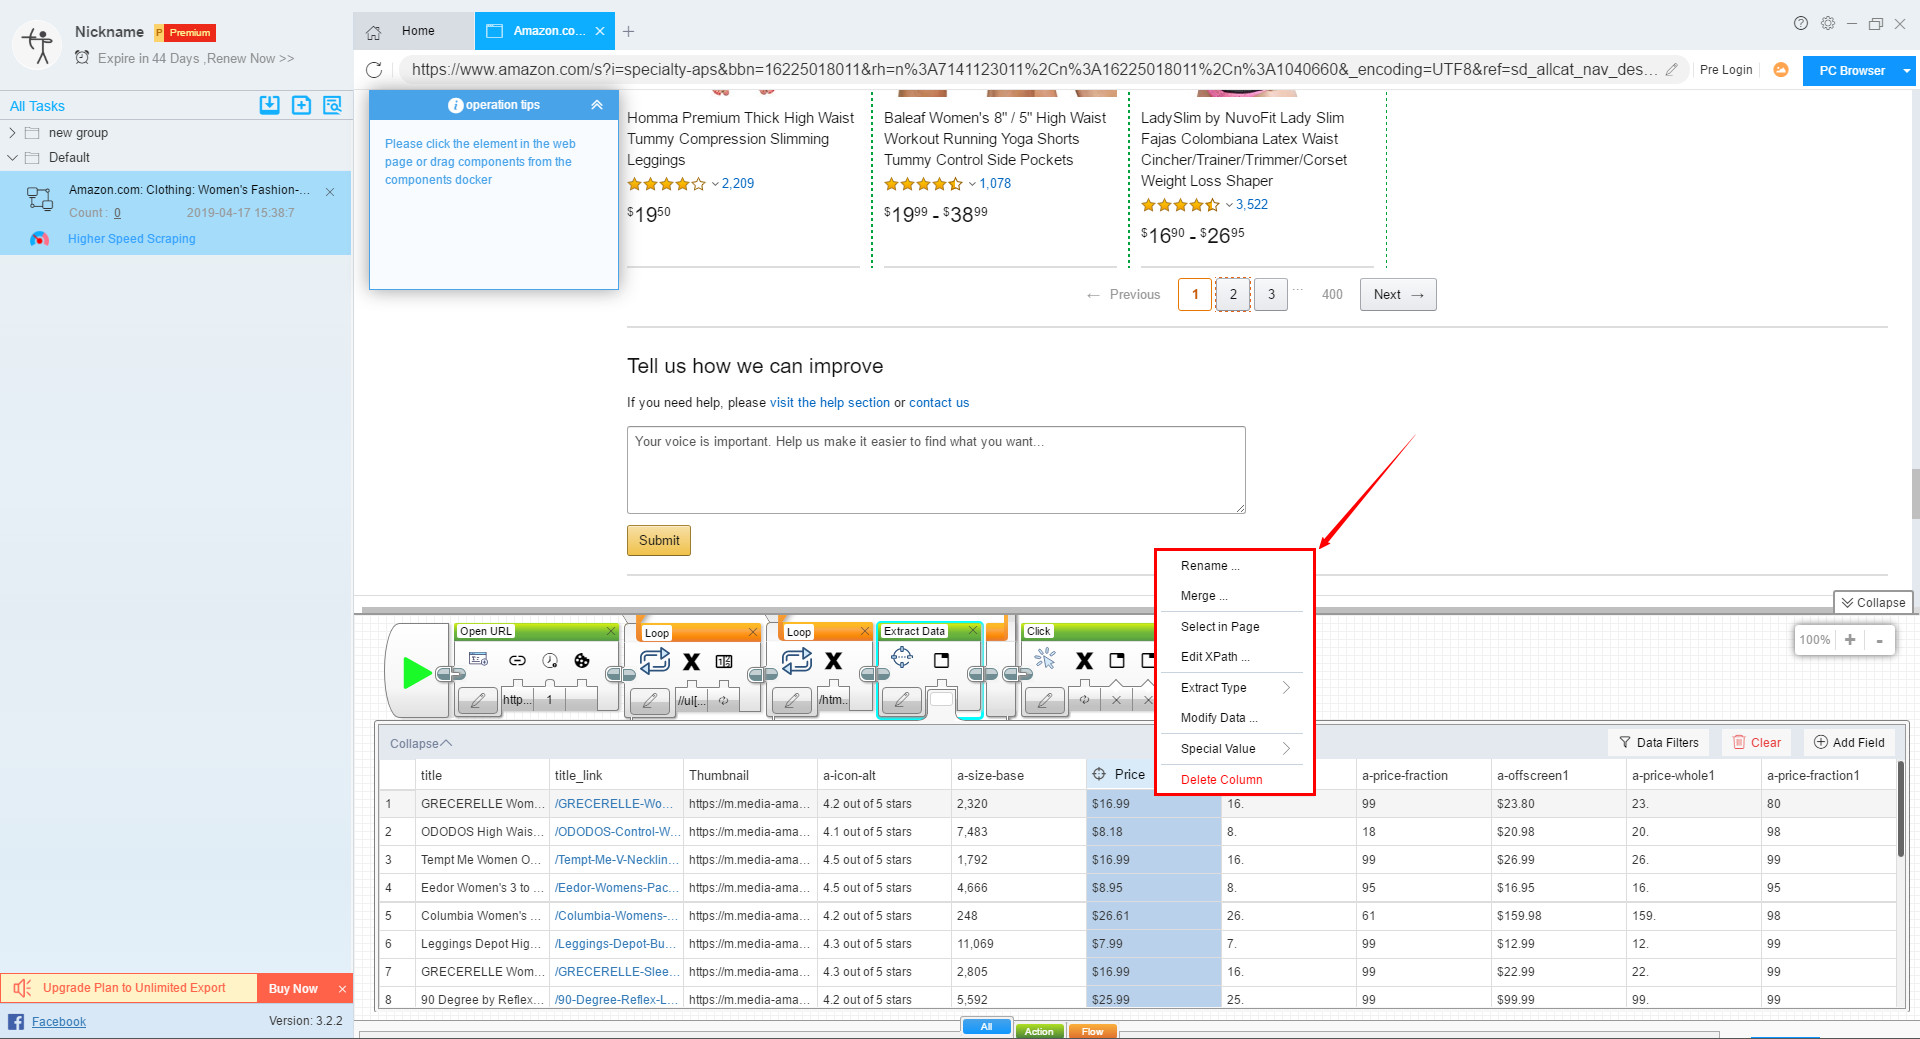Expand the rating dropdown beside 2,209
This screenshot has height=1039, width=1920.
(715, 184)
